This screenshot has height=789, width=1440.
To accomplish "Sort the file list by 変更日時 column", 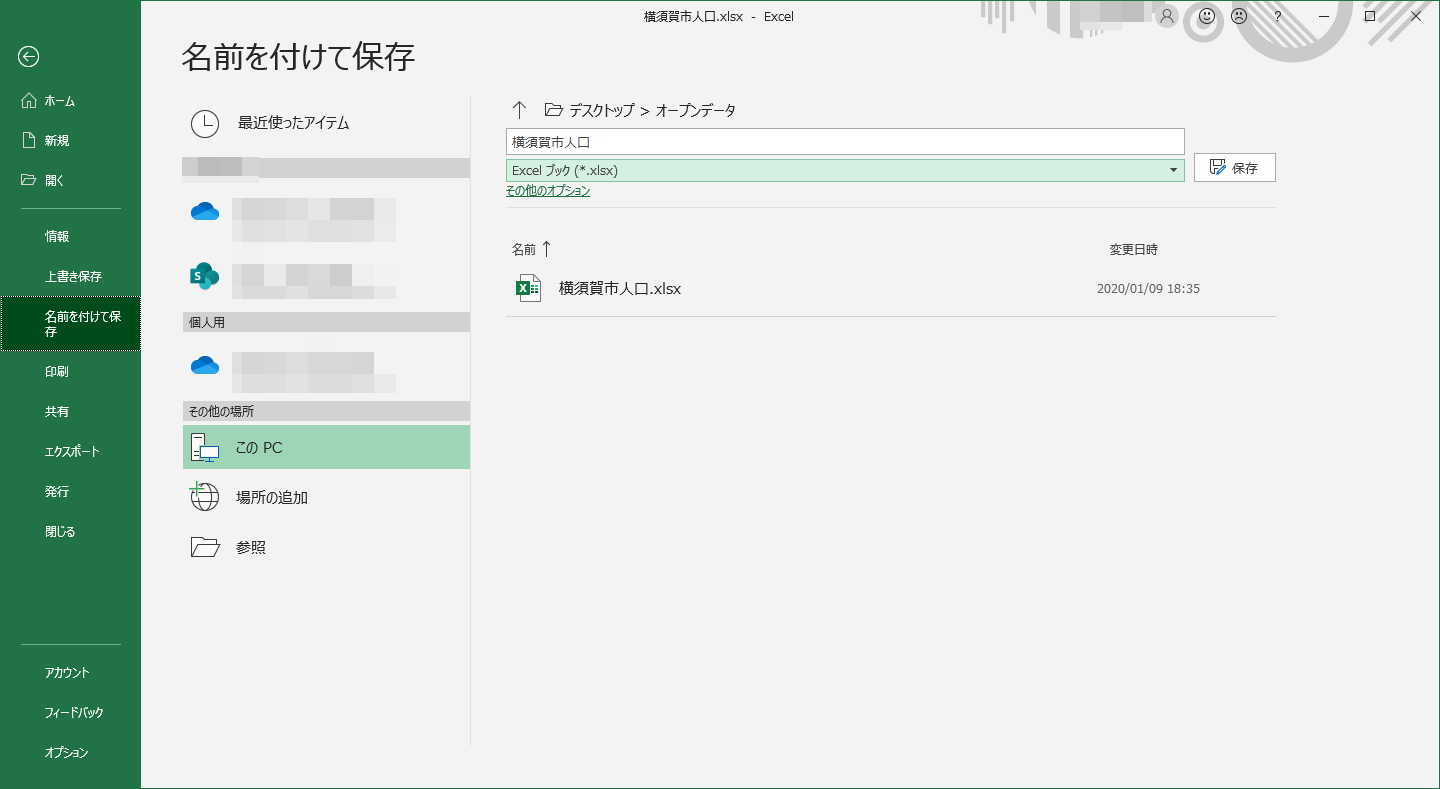I will (x=1133, y=249).
